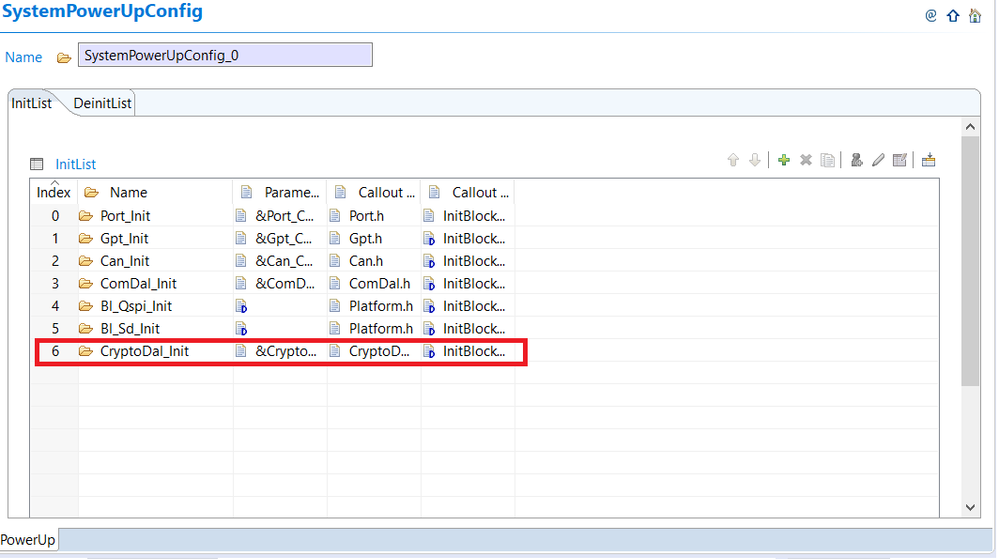Select the Port_Init row name

point(125,216)
